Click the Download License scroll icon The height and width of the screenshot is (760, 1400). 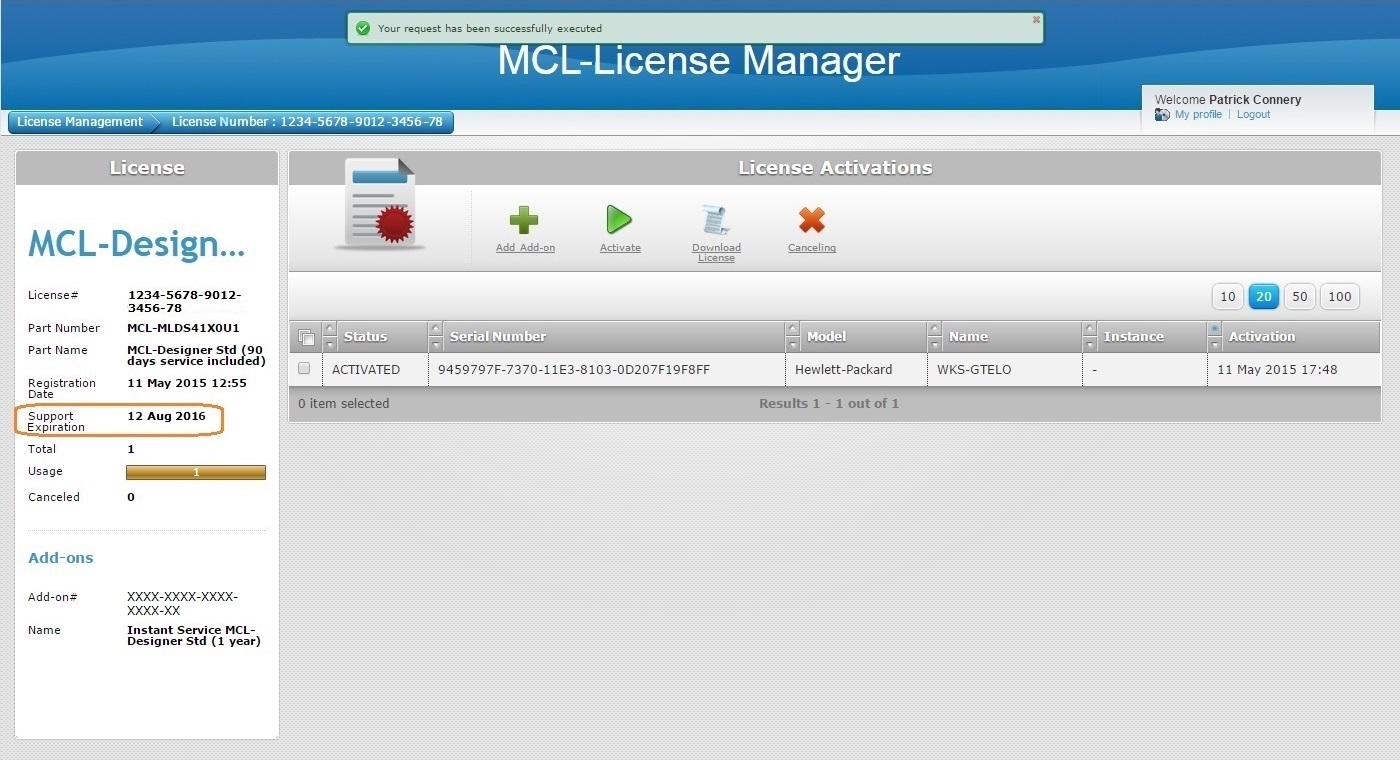(716, 220)
